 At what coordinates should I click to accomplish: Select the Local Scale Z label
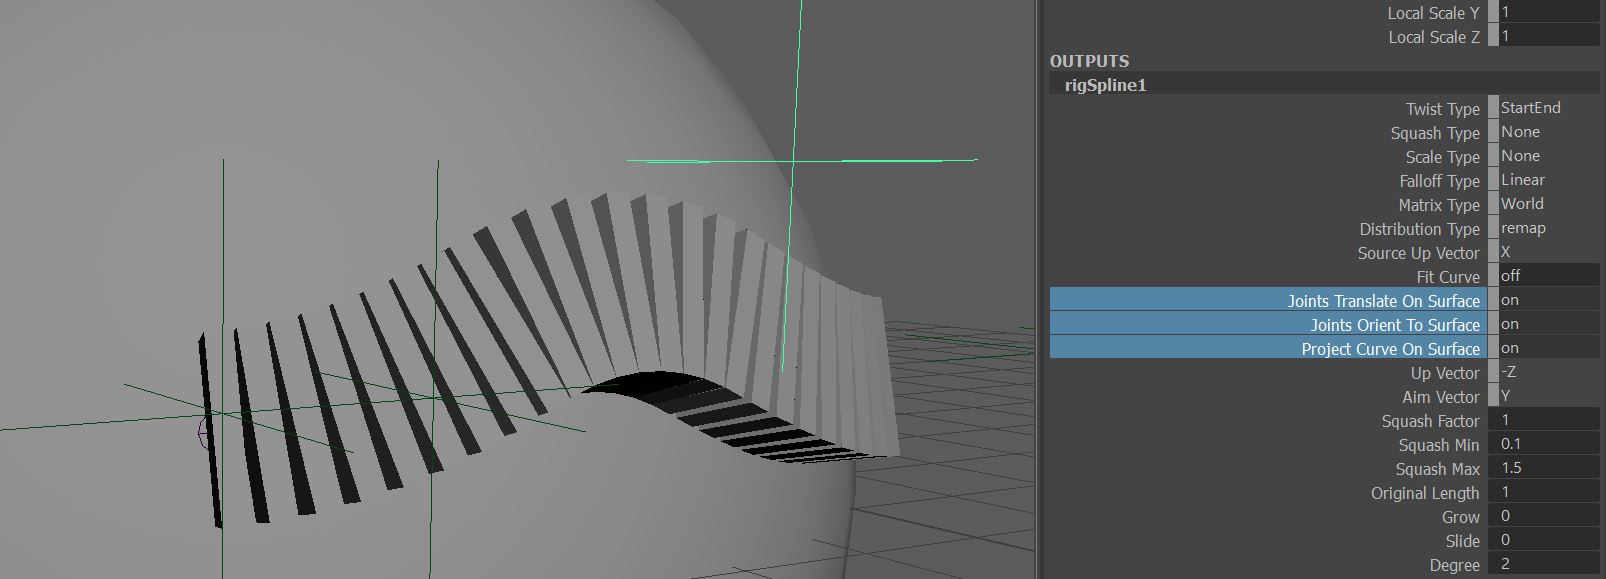pos(1433,37)
